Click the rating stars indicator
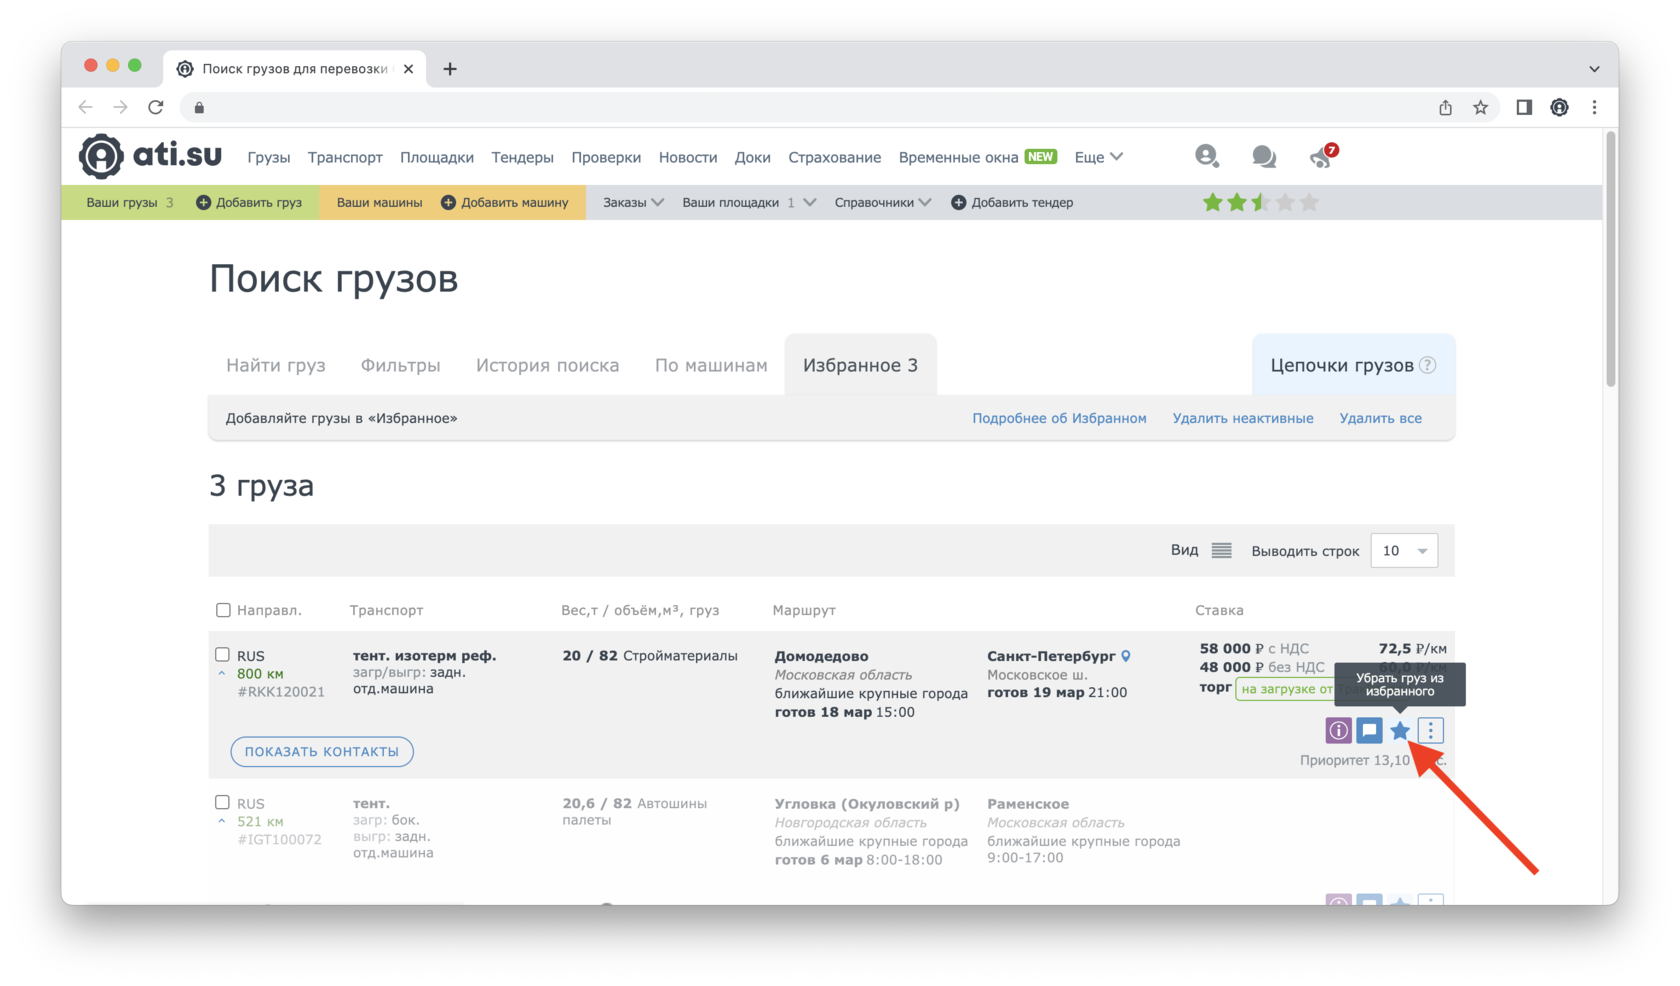Screen dimensions: 1680x986 [x=1260, y=202]
